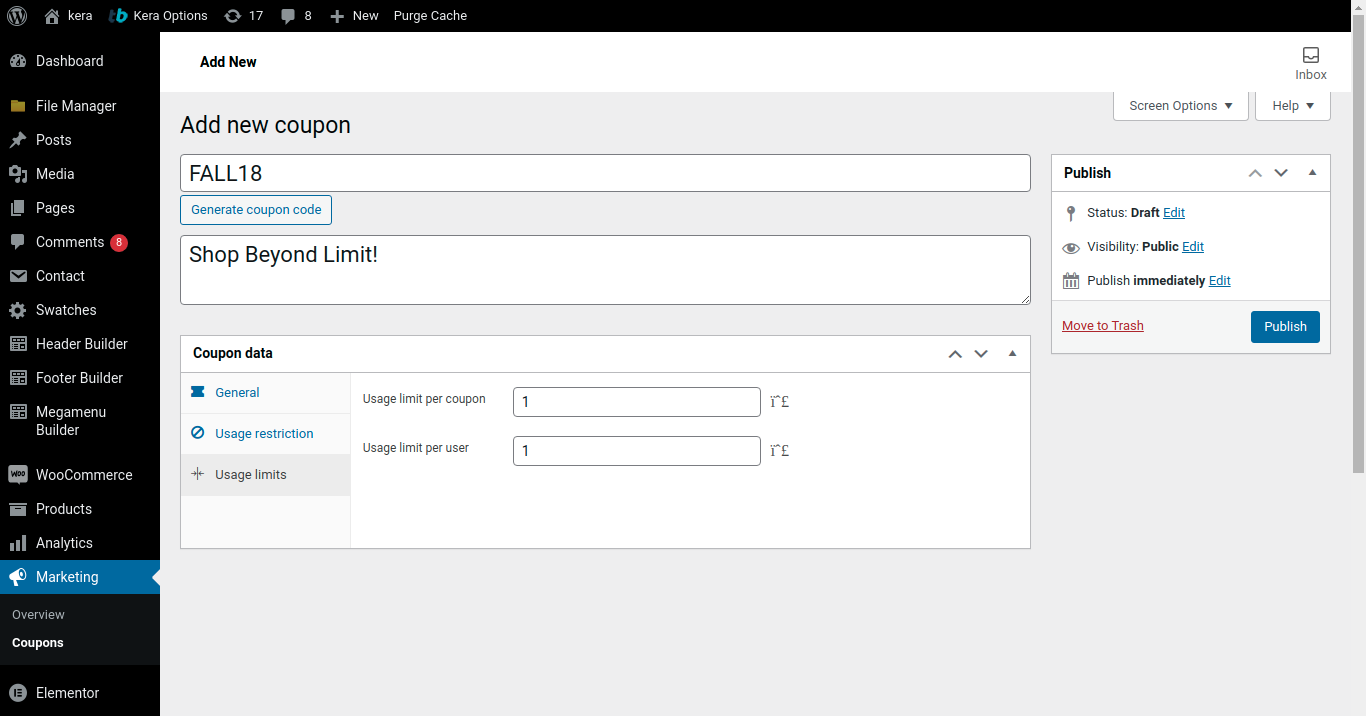Open WooCommerce menu label

point(84,475)
